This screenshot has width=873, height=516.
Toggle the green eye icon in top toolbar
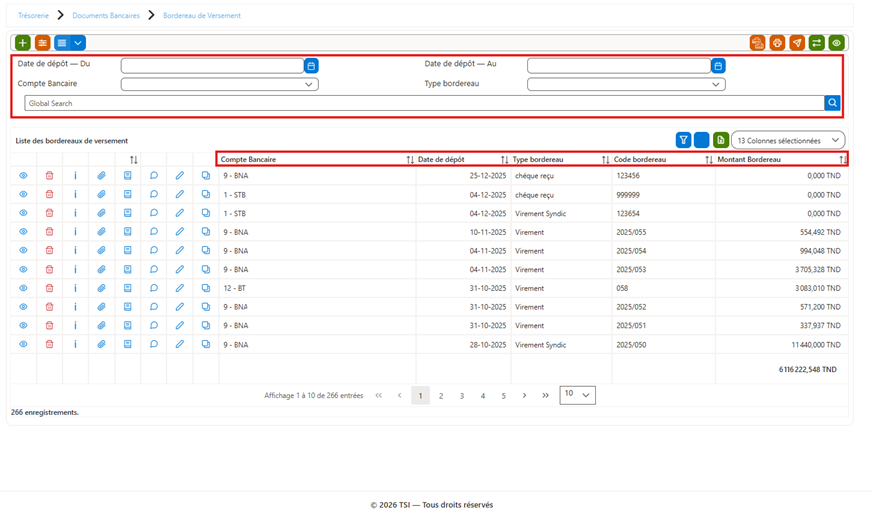click(836, 43)
